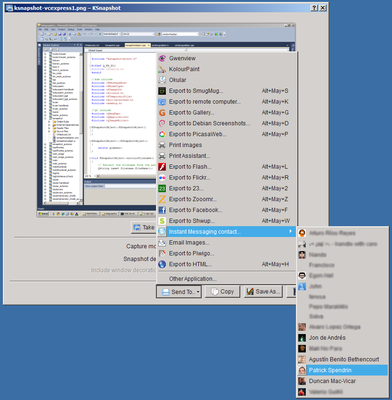
Task: Click the snapshot preview thumbnail
Action: 166,120
